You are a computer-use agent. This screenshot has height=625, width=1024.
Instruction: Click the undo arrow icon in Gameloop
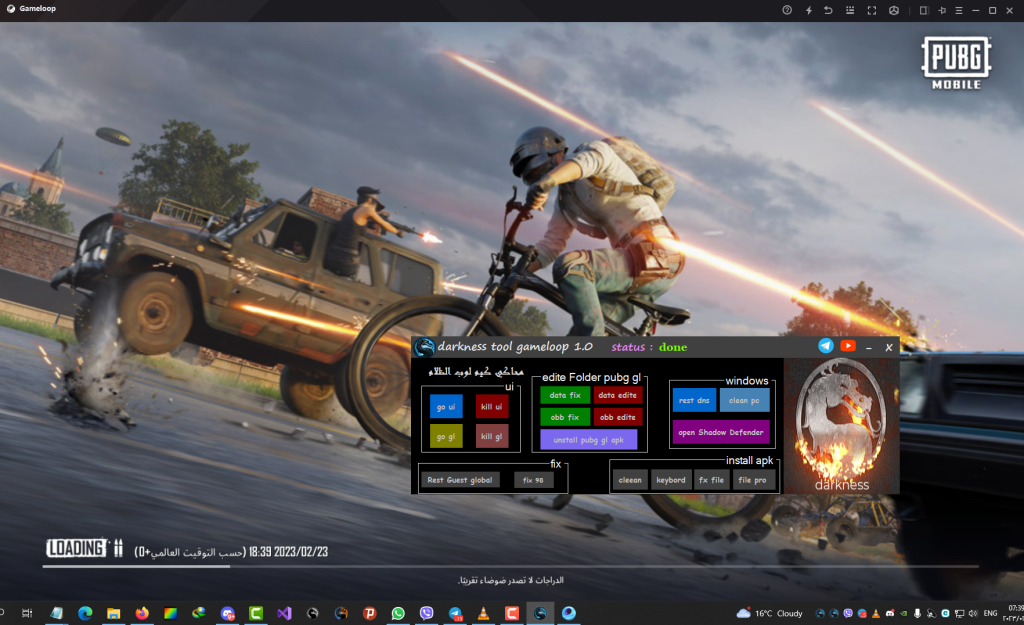[x=828, y=10]
